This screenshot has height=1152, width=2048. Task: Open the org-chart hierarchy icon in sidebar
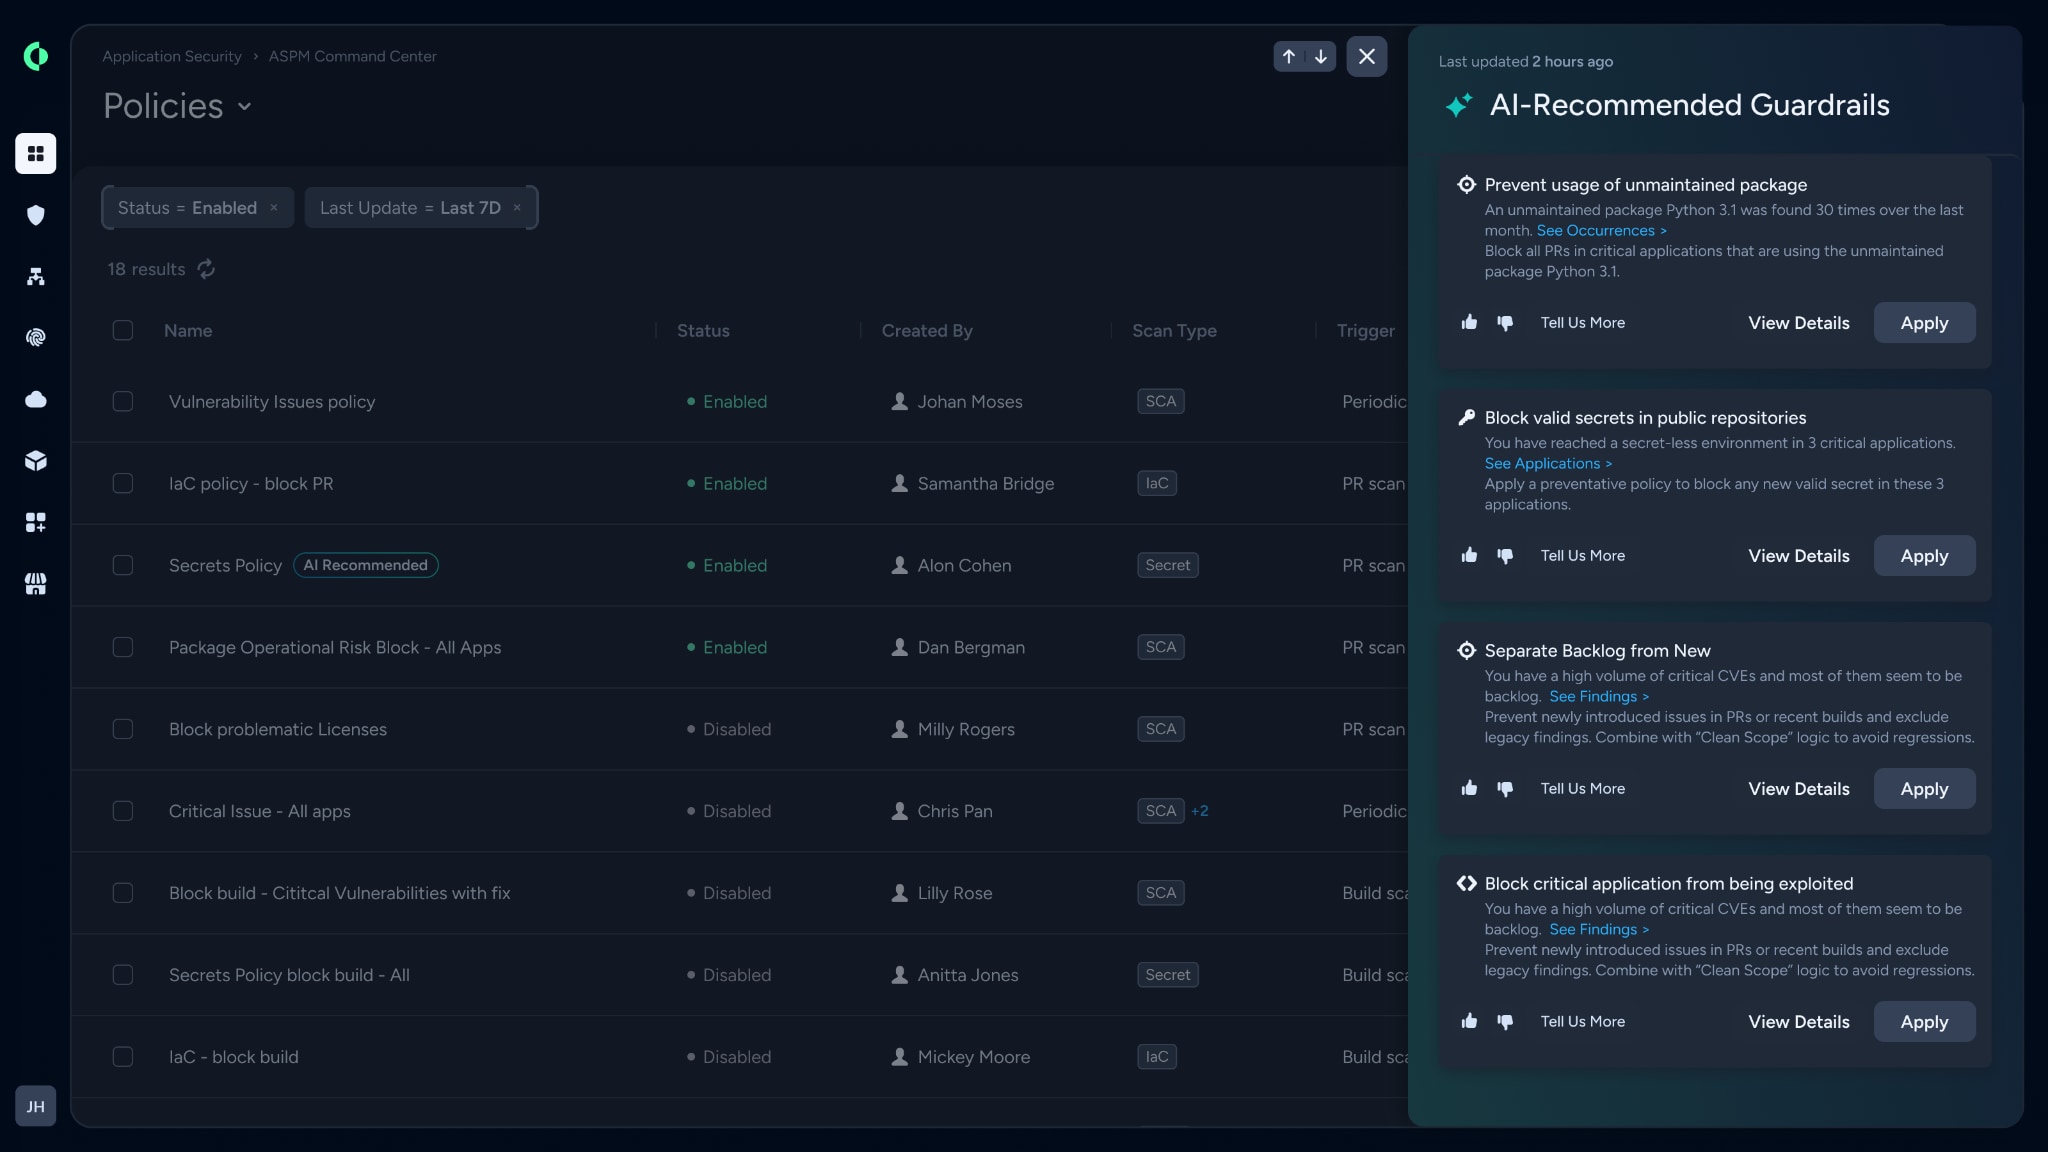click(x=36, y=277)
